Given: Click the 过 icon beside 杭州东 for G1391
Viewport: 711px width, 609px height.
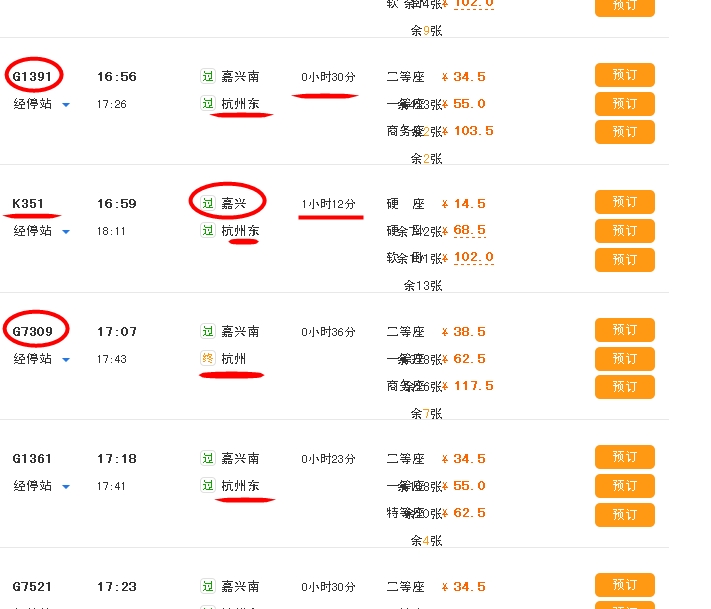Looking at the screenshot, I should (x=208, y=103).
